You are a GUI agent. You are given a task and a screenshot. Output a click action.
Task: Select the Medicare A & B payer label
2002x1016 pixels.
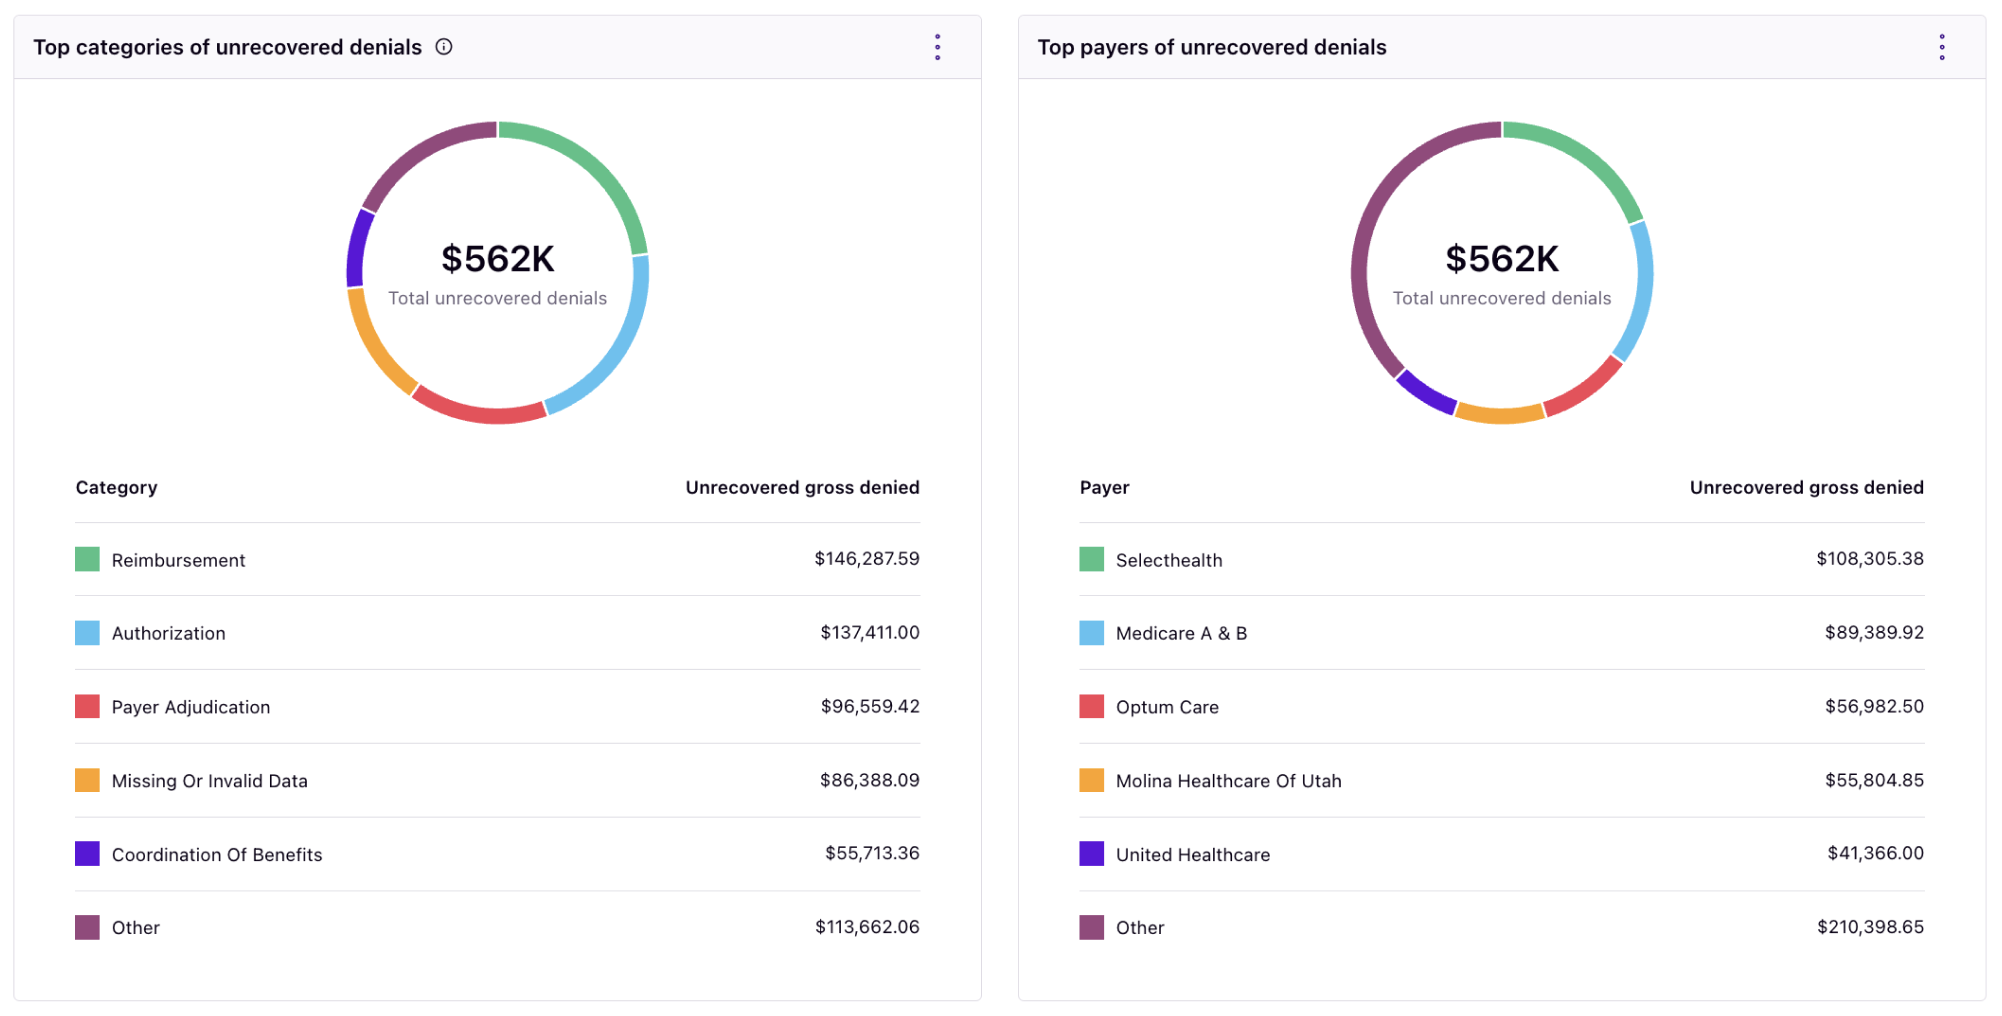point(1181,633)
